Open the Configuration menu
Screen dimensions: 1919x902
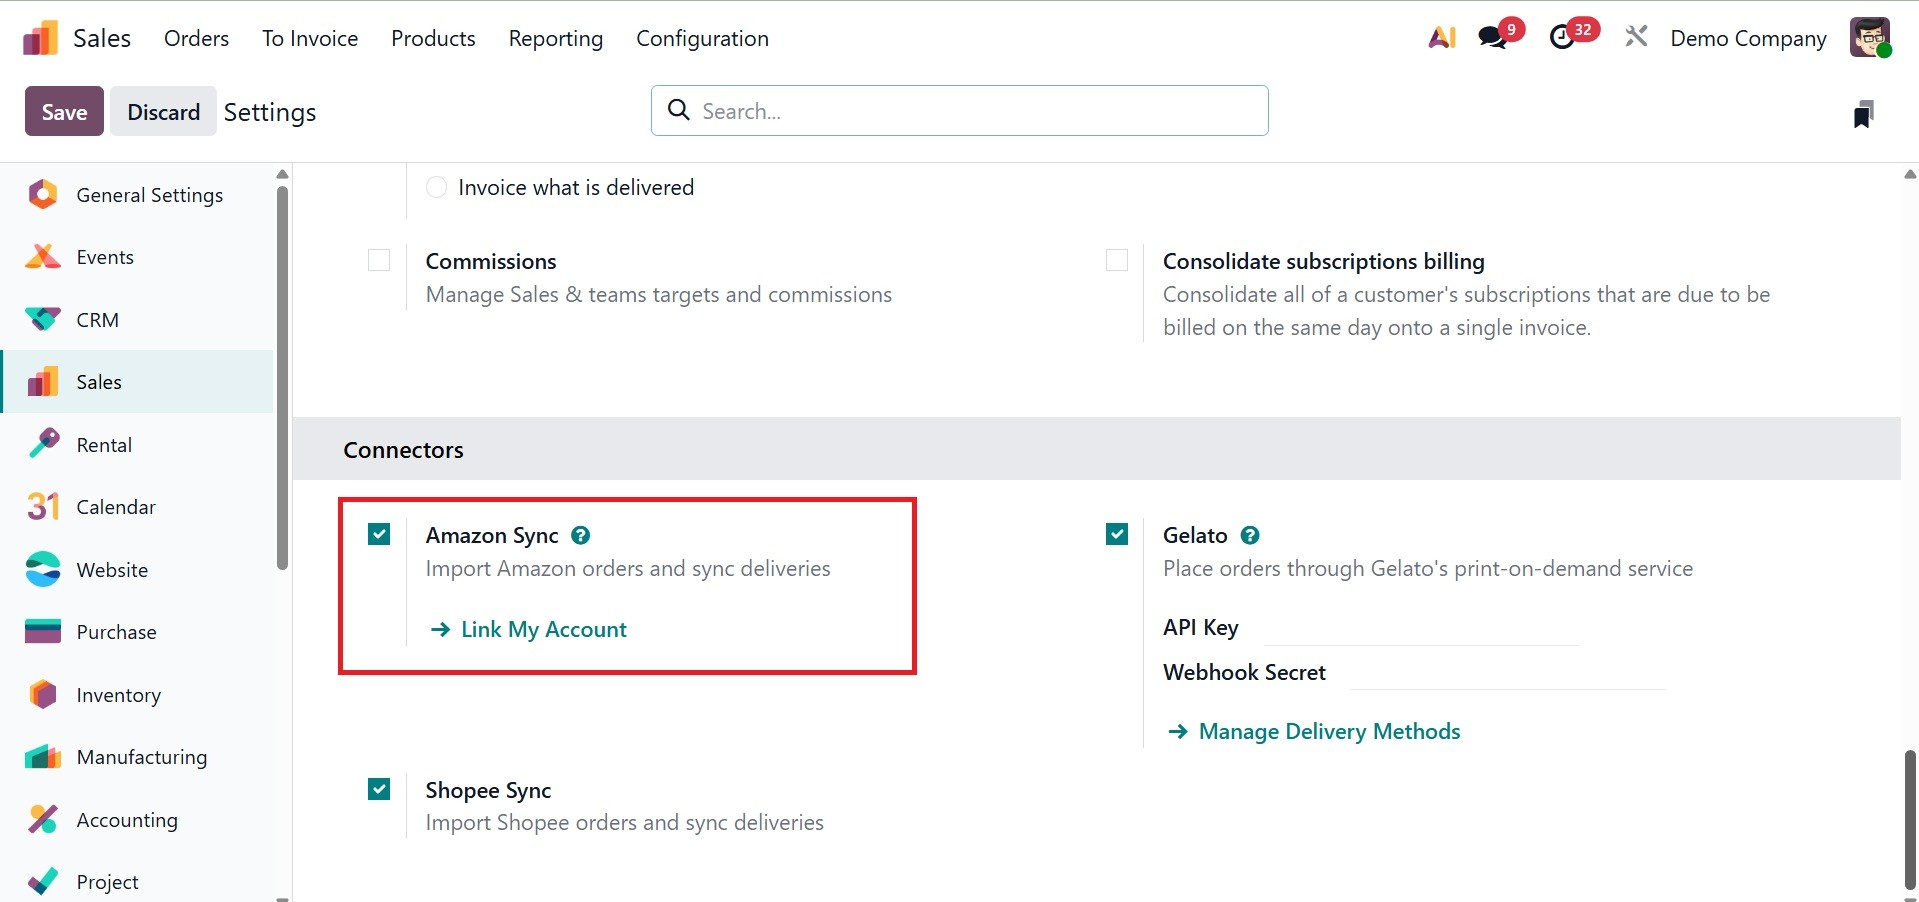click(x=702, y=38)
